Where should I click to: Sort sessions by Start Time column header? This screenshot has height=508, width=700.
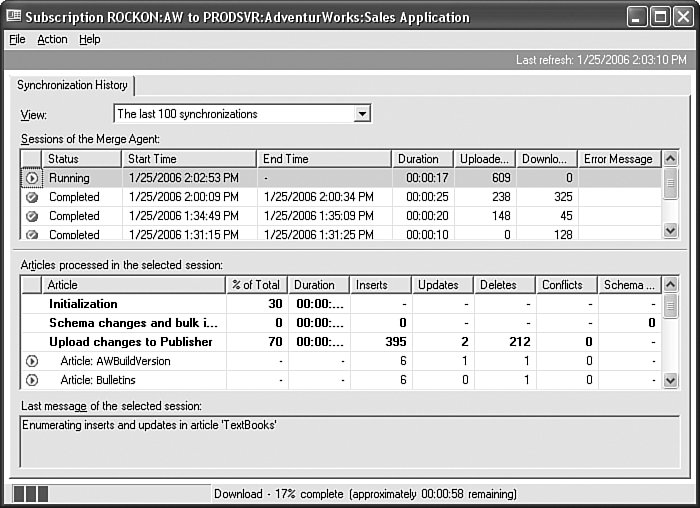pos(189,159)
